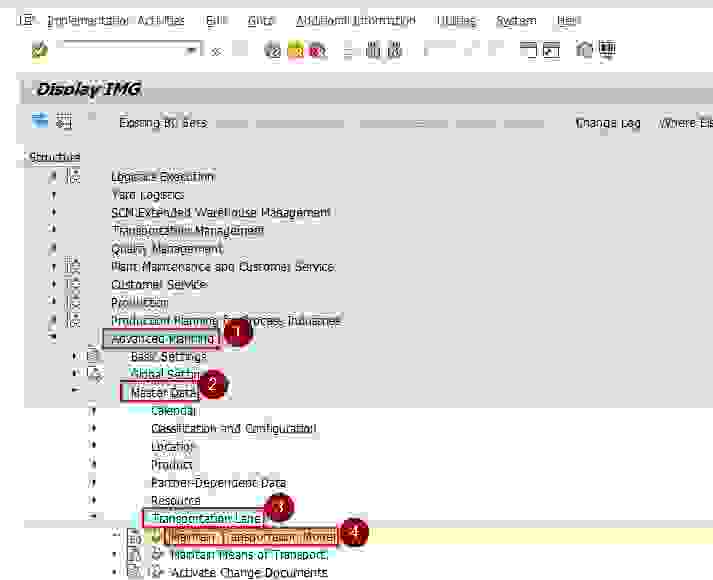Screen dimensions: 713x580
Task: Click the Where Else Used button
Action: click(x=685, y=123)
